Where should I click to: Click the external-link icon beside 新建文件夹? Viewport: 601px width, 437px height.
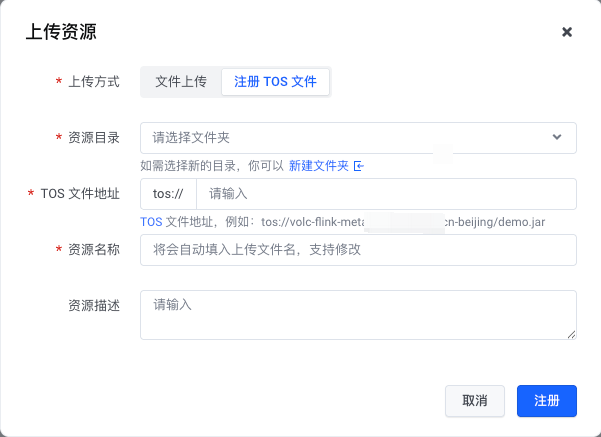point(359,166)
